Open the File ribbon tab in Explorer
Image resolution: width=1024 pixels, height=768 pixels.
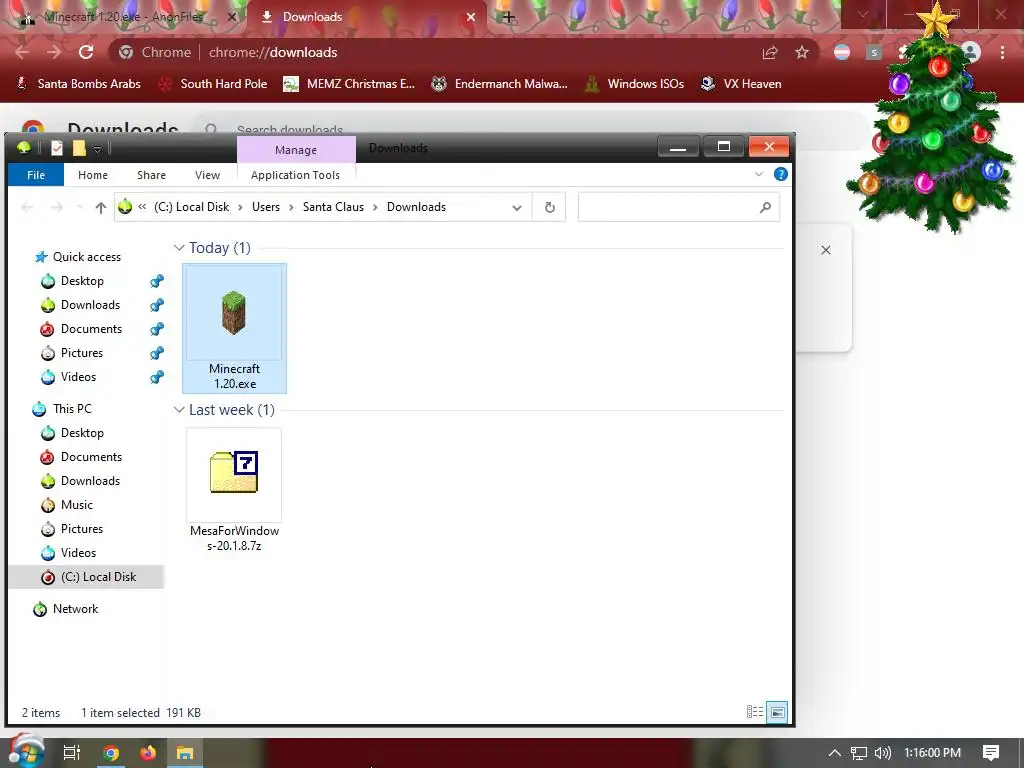(x=36, y=175)
